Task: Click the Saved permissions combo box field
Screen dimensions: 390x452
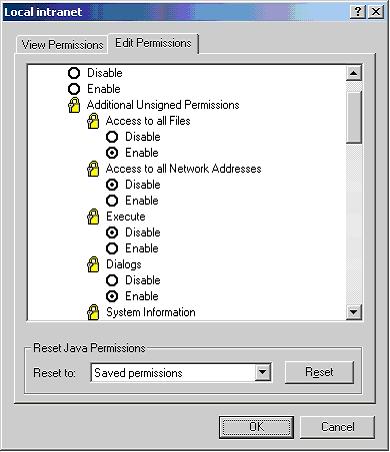Action: pos(181,372)
